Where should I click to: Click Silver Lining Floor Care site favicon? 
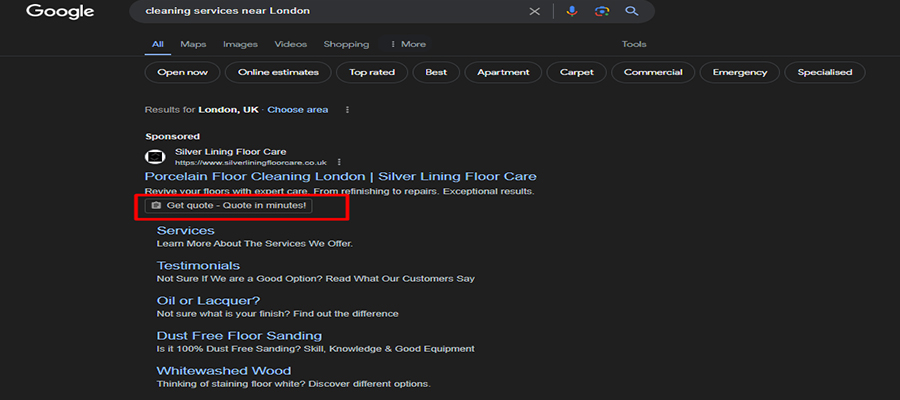154,157
